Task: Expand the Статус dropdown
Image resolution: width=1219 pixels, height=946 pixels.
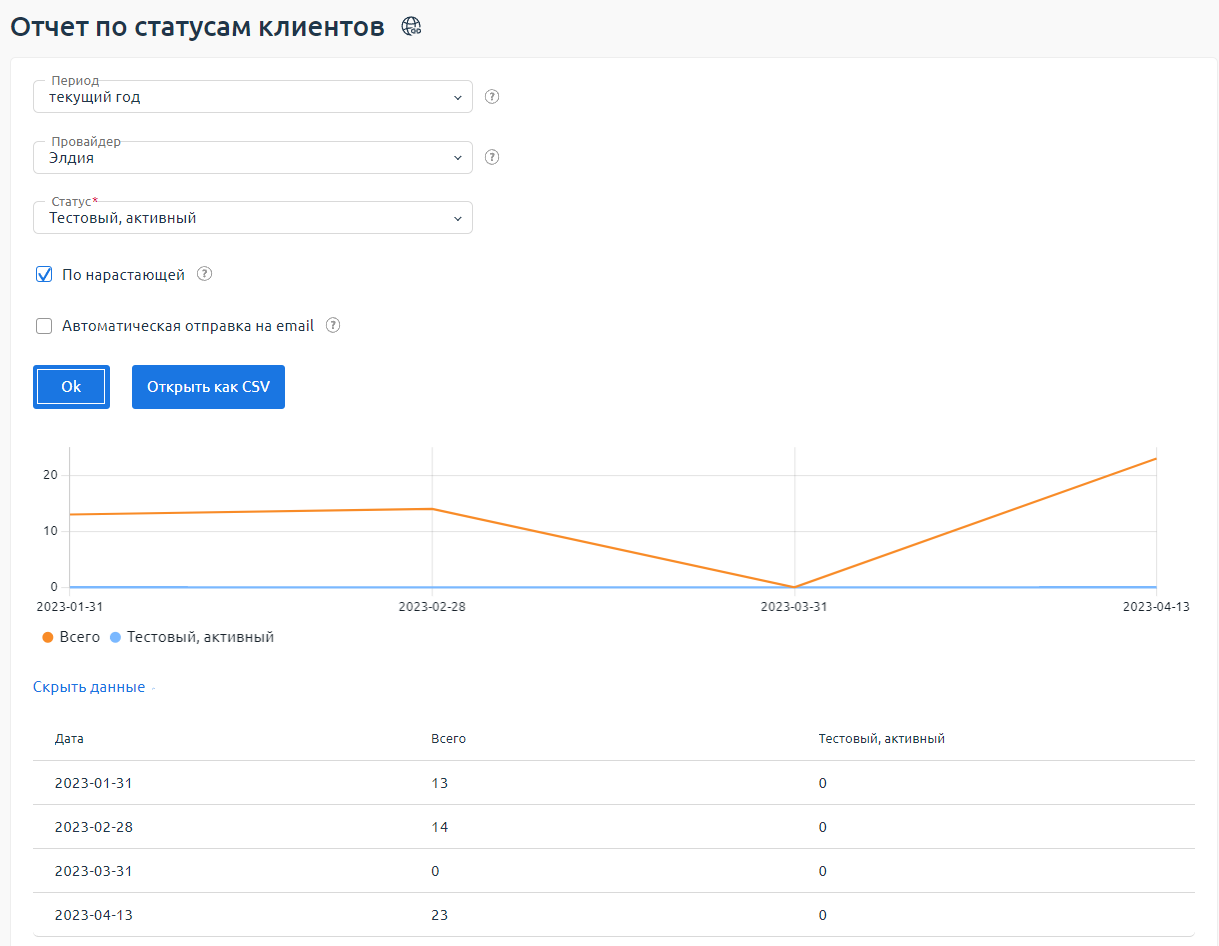Action: 252,217
